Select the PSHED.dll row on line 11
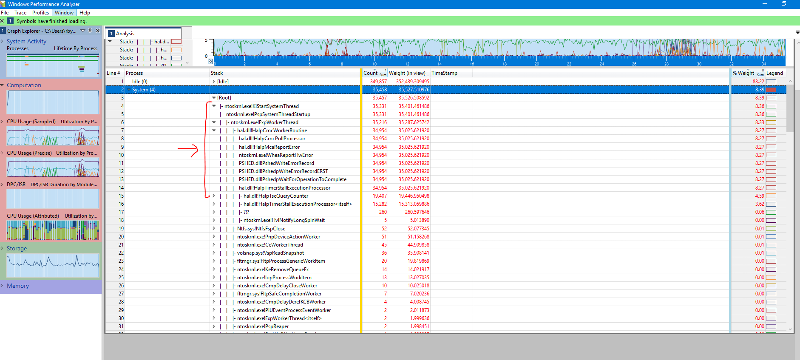 click(277, 163)
